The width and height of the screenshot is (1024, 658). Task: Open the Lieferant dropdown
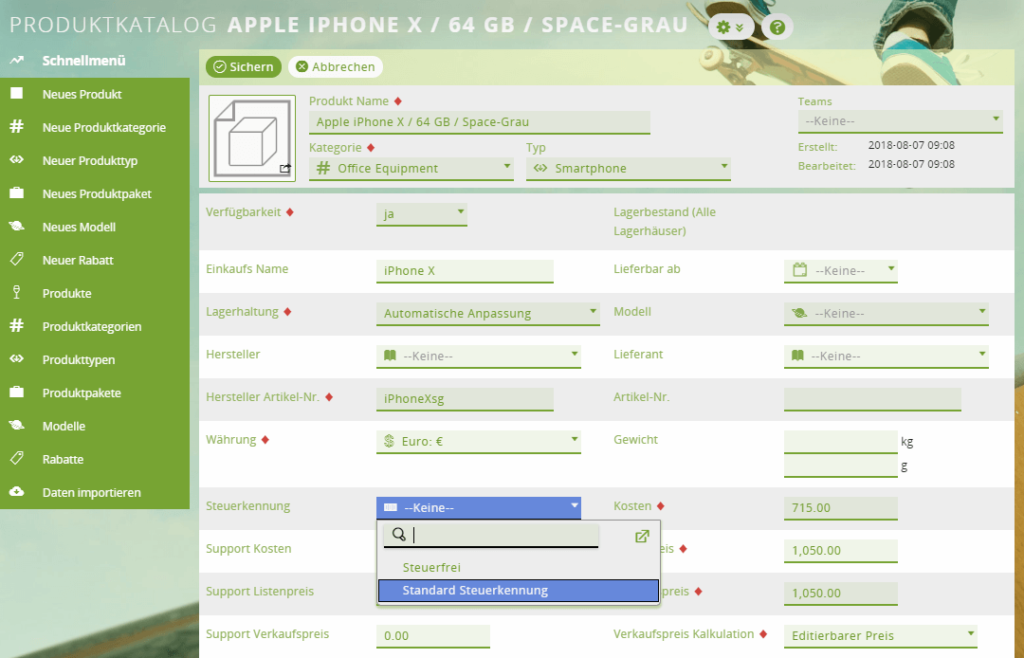pos(886,356)
